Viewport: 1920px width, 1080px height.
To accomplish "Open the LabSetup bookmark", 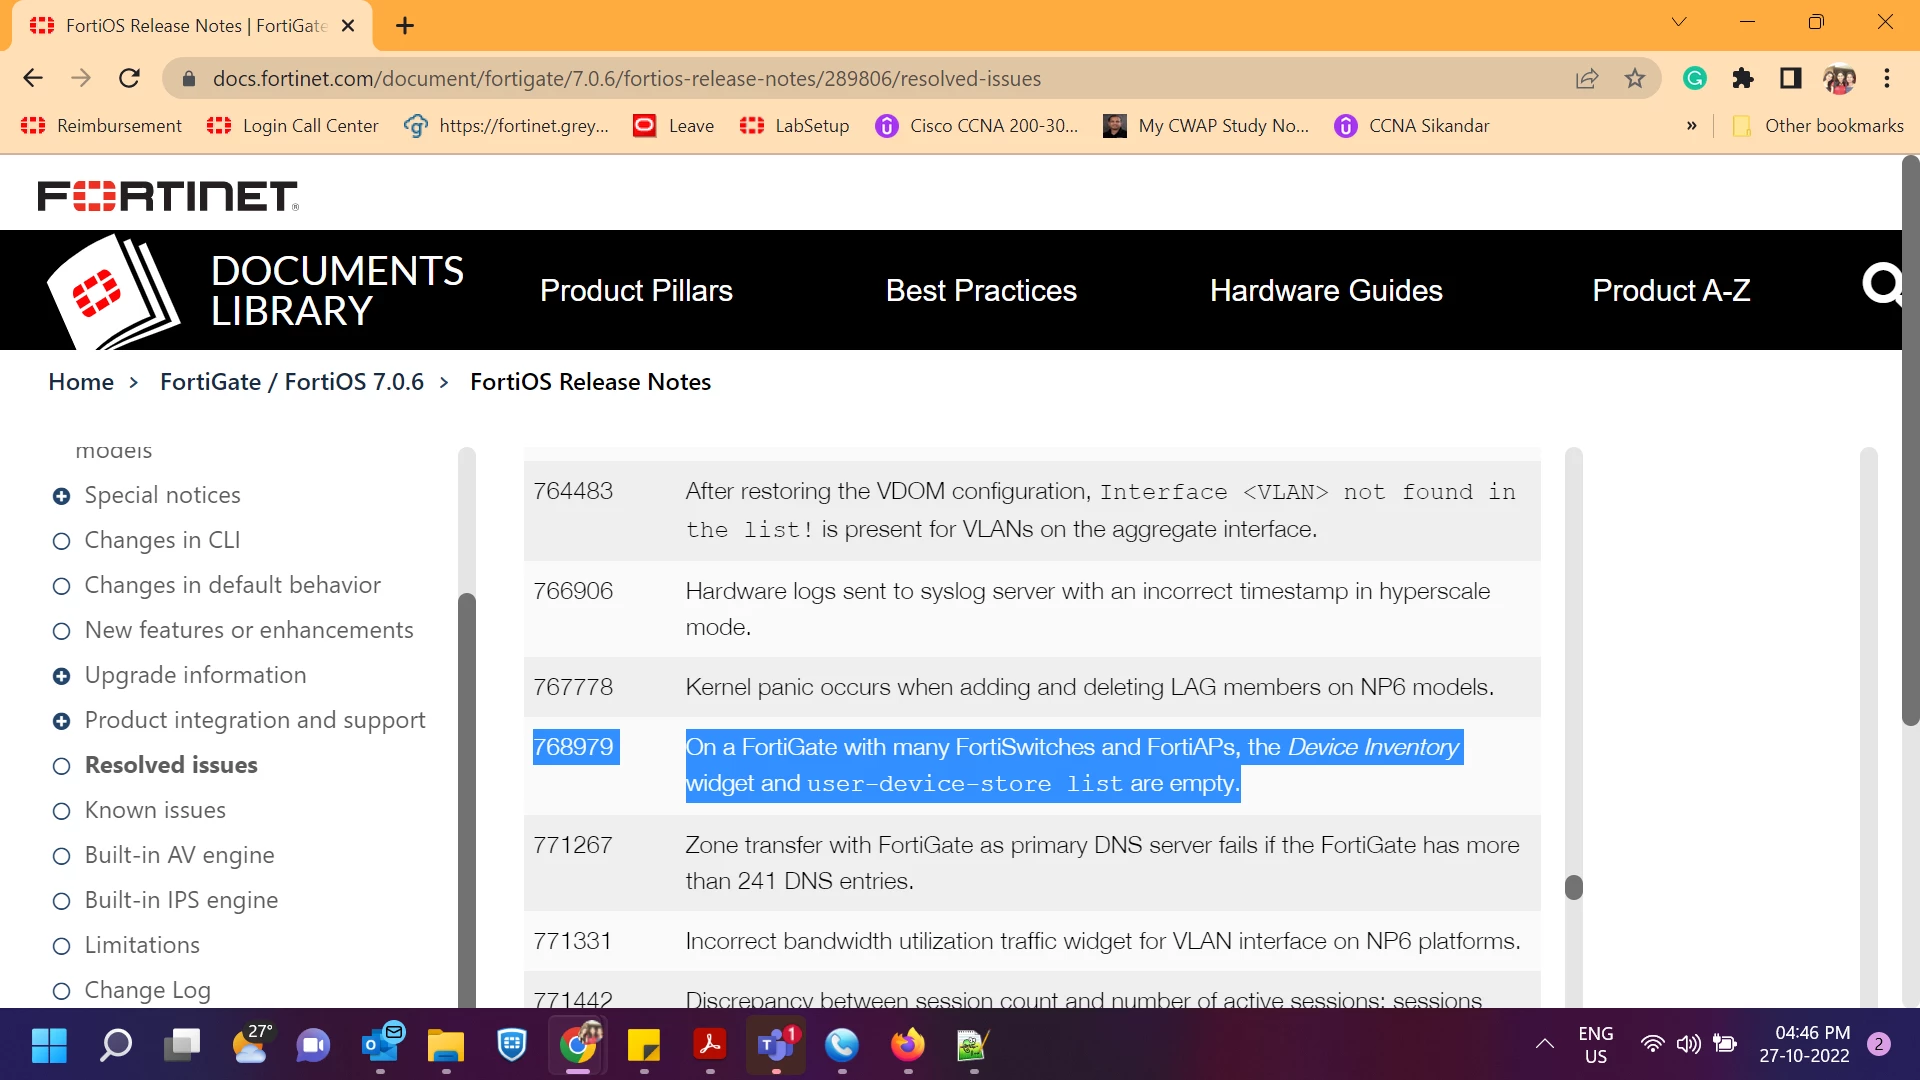I will pyautogui.click(x=795, y=126).
